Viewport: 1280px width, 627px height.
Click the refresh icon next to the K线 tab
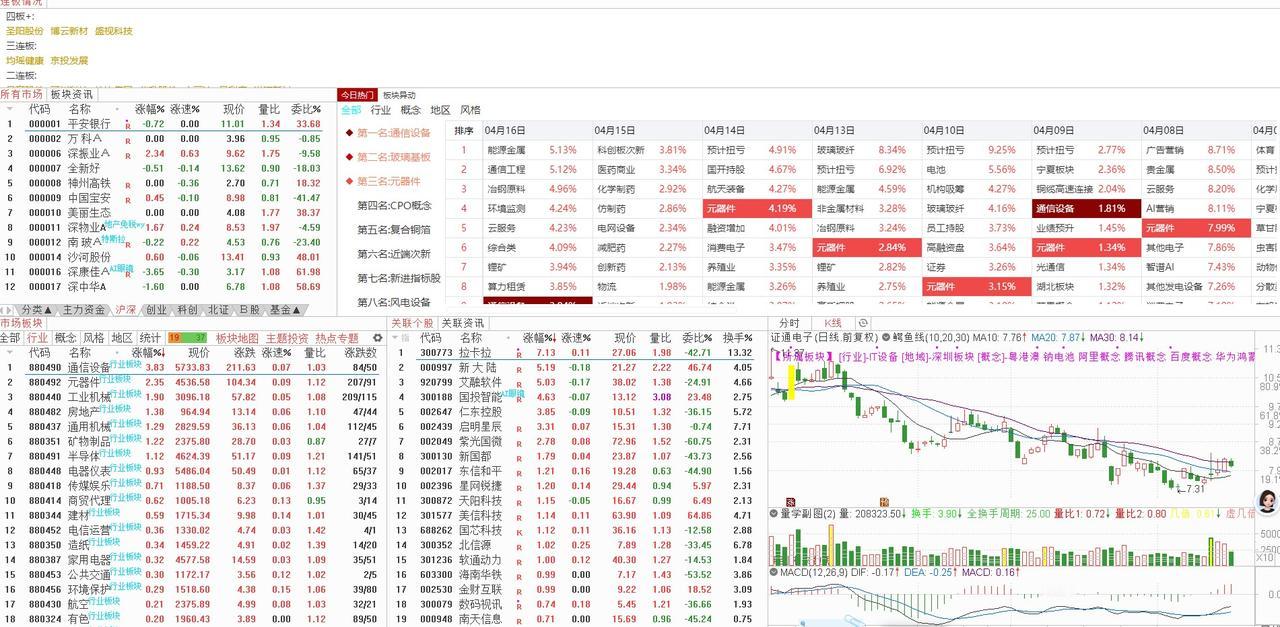862,322
